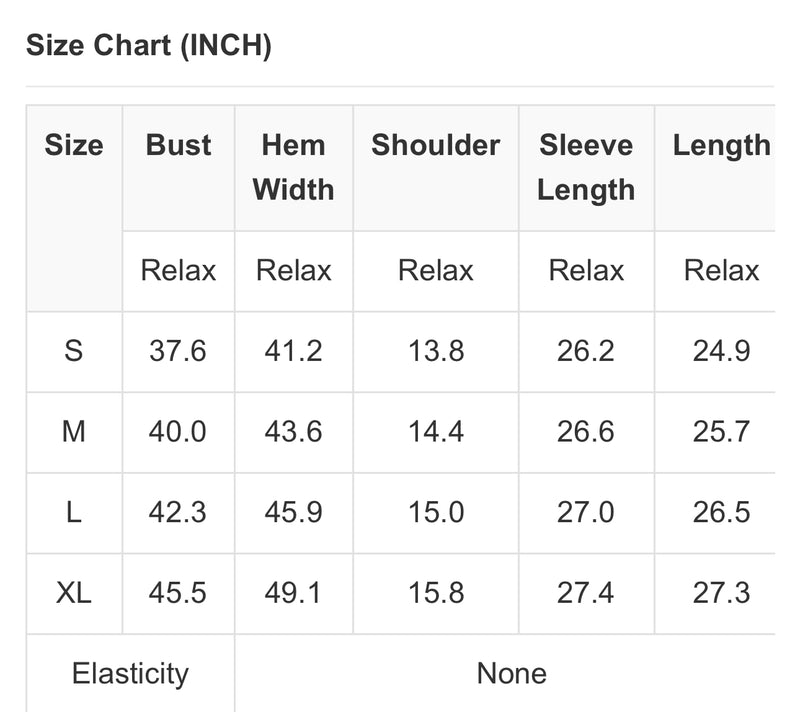Select the Bust column header
The width and height of the screenshot is (800, 712).
[178, 145]
